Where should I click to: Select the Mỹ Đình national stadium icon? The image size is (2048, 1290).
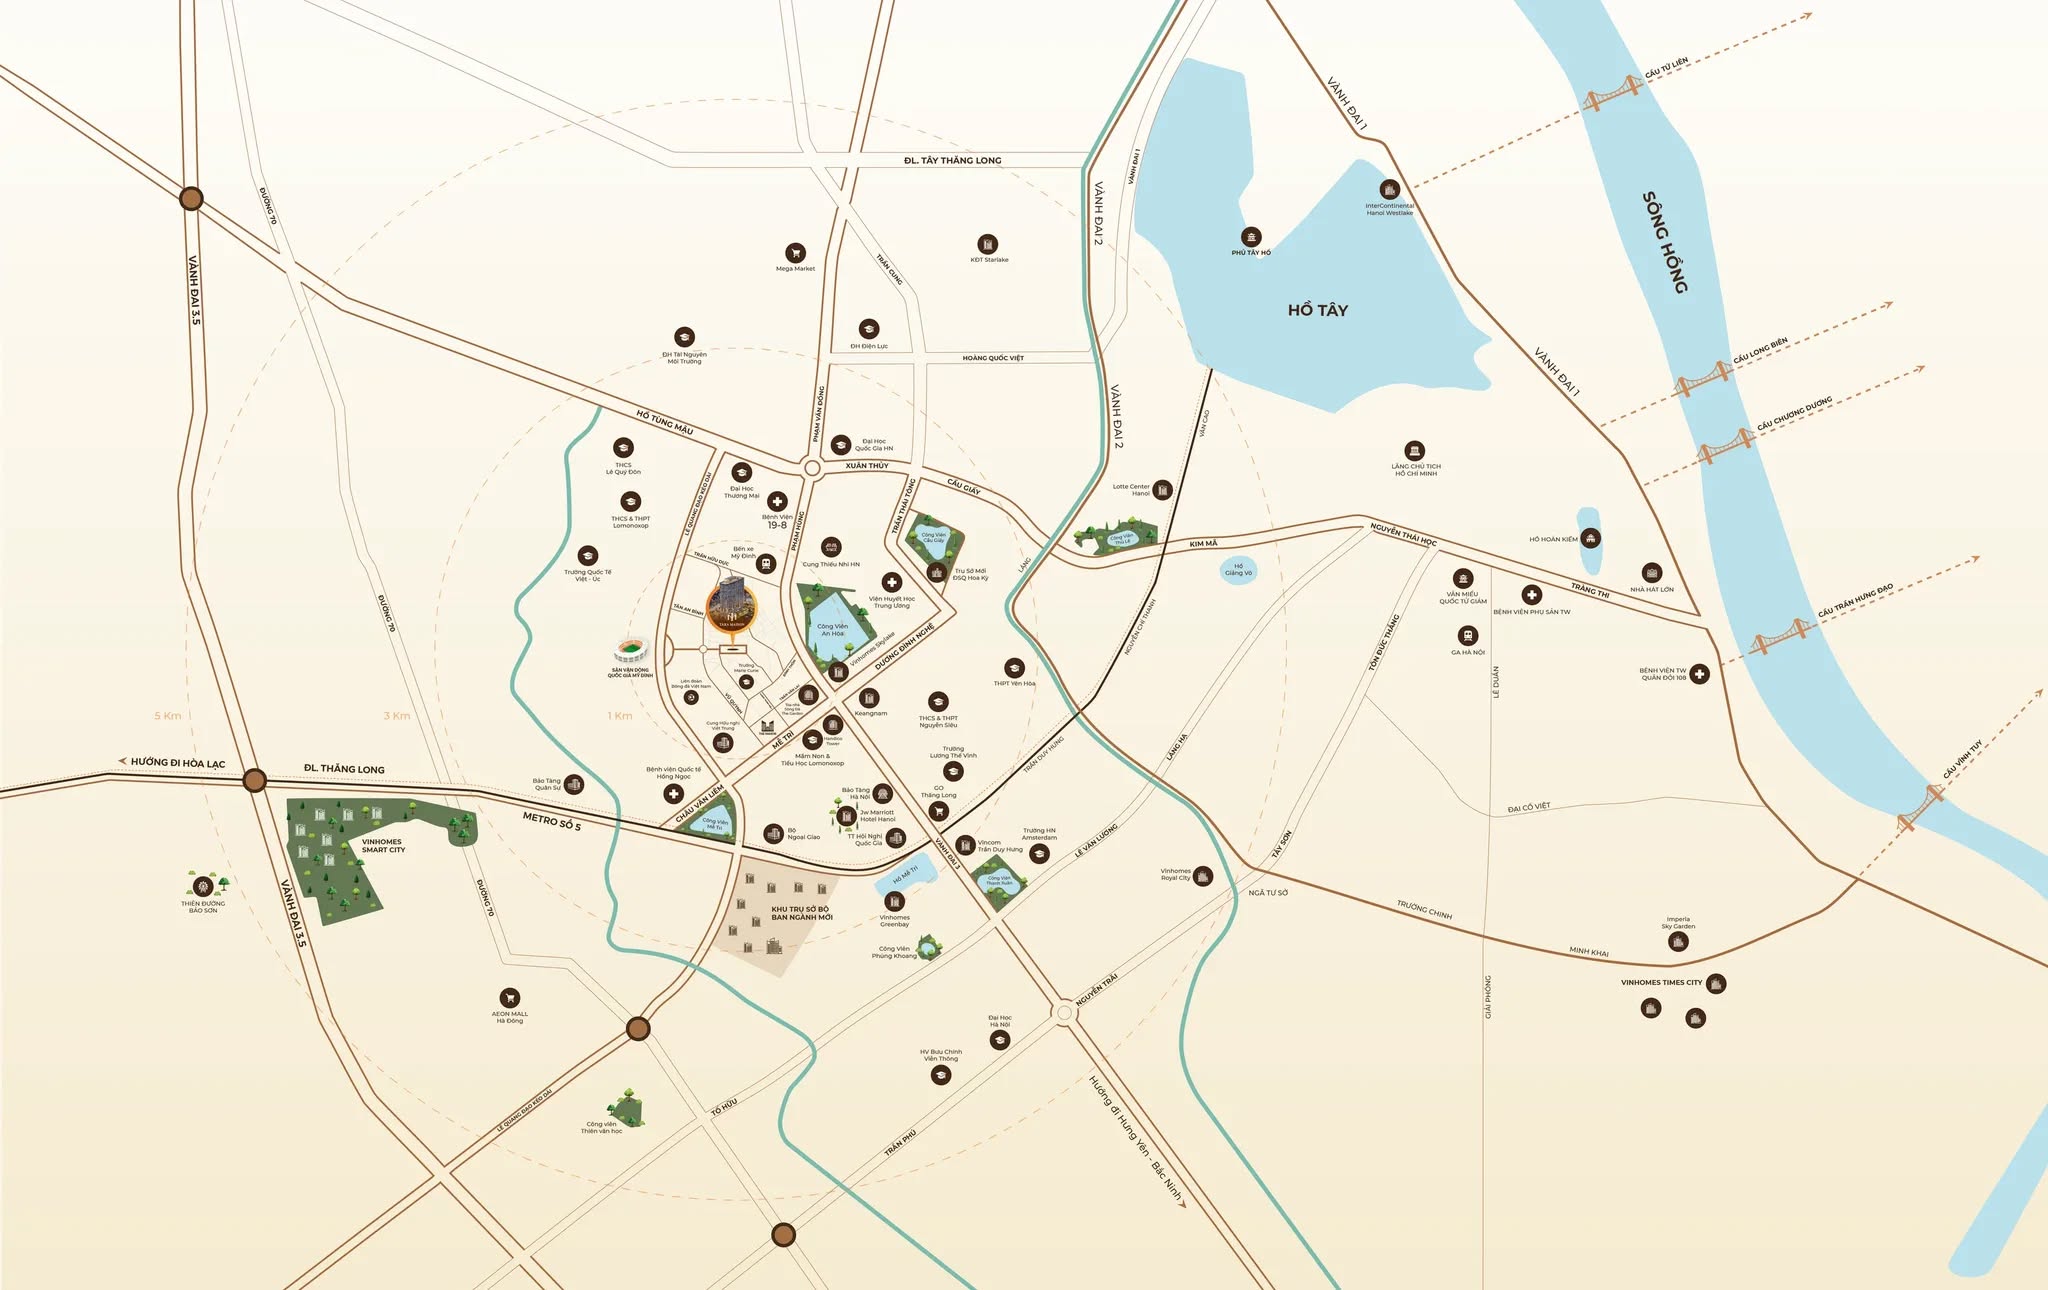(630, 651)
